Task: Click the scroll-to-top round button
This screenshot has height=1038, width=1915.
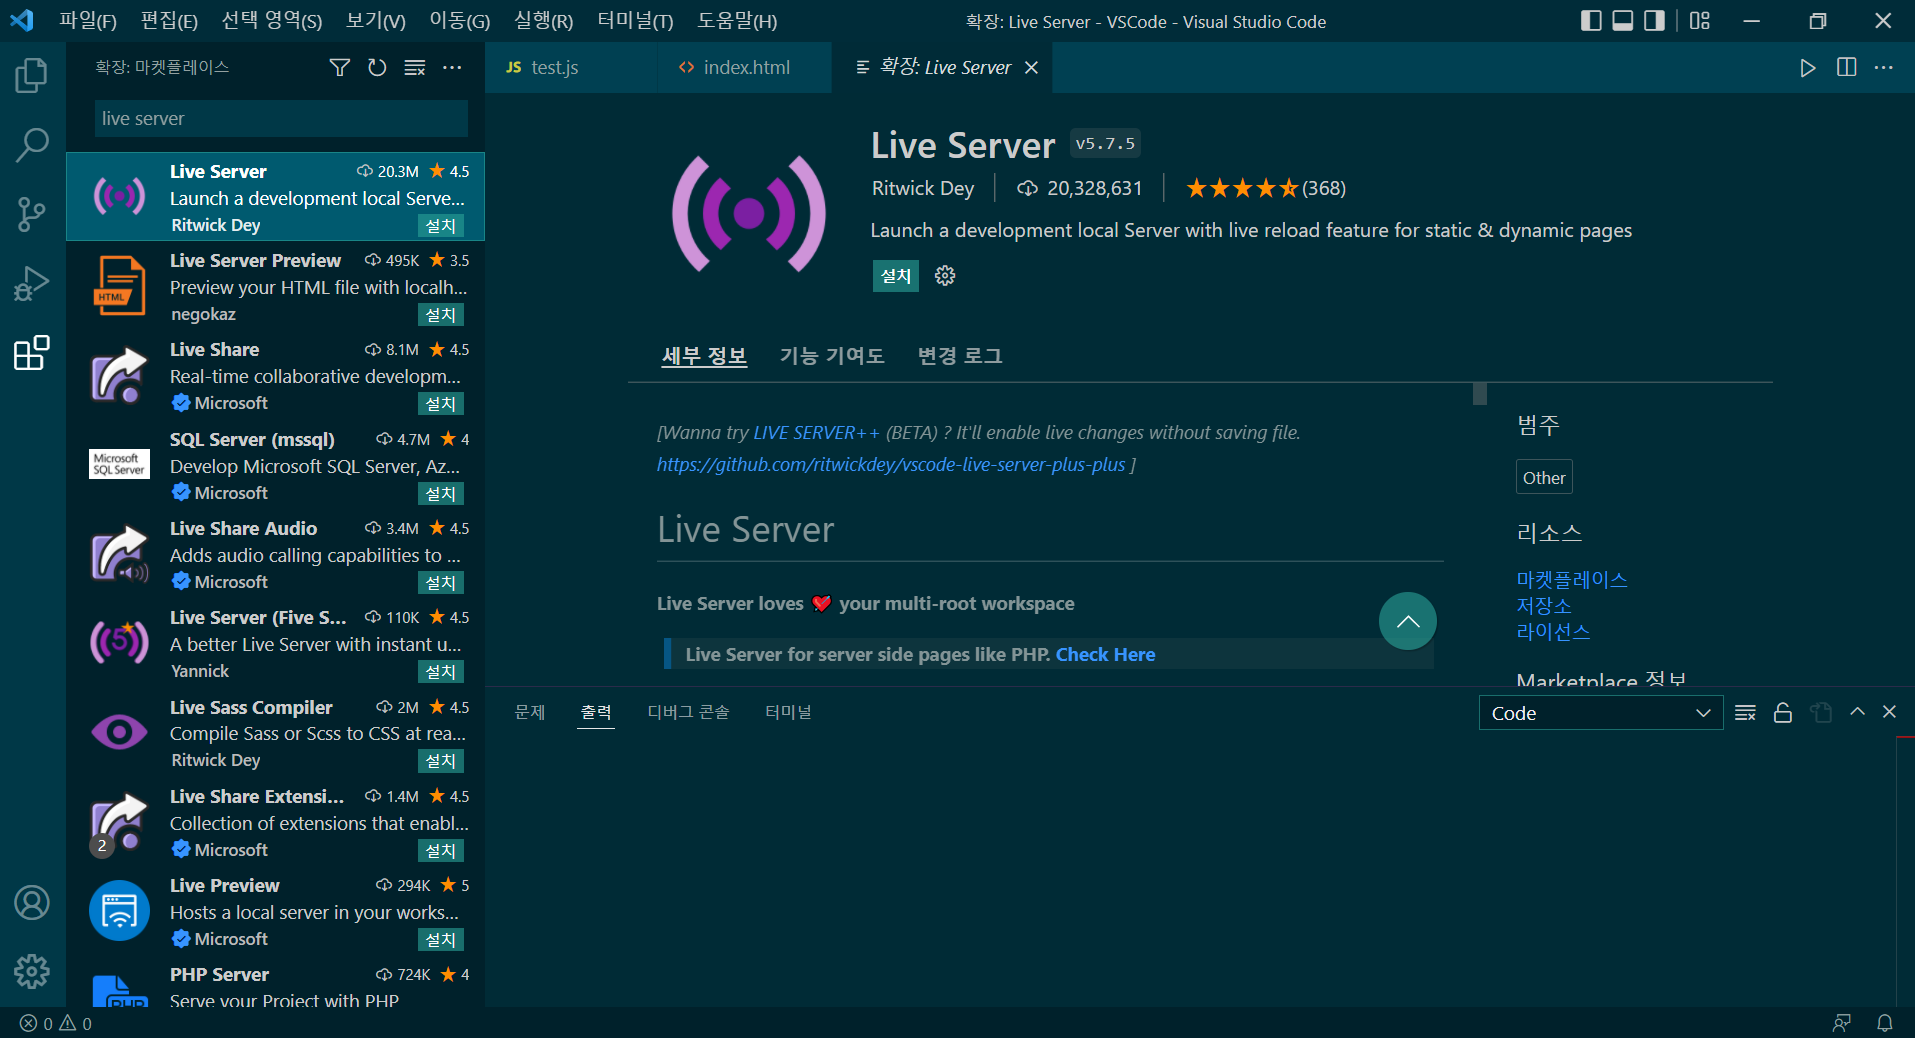Action: click(1407, 621)
